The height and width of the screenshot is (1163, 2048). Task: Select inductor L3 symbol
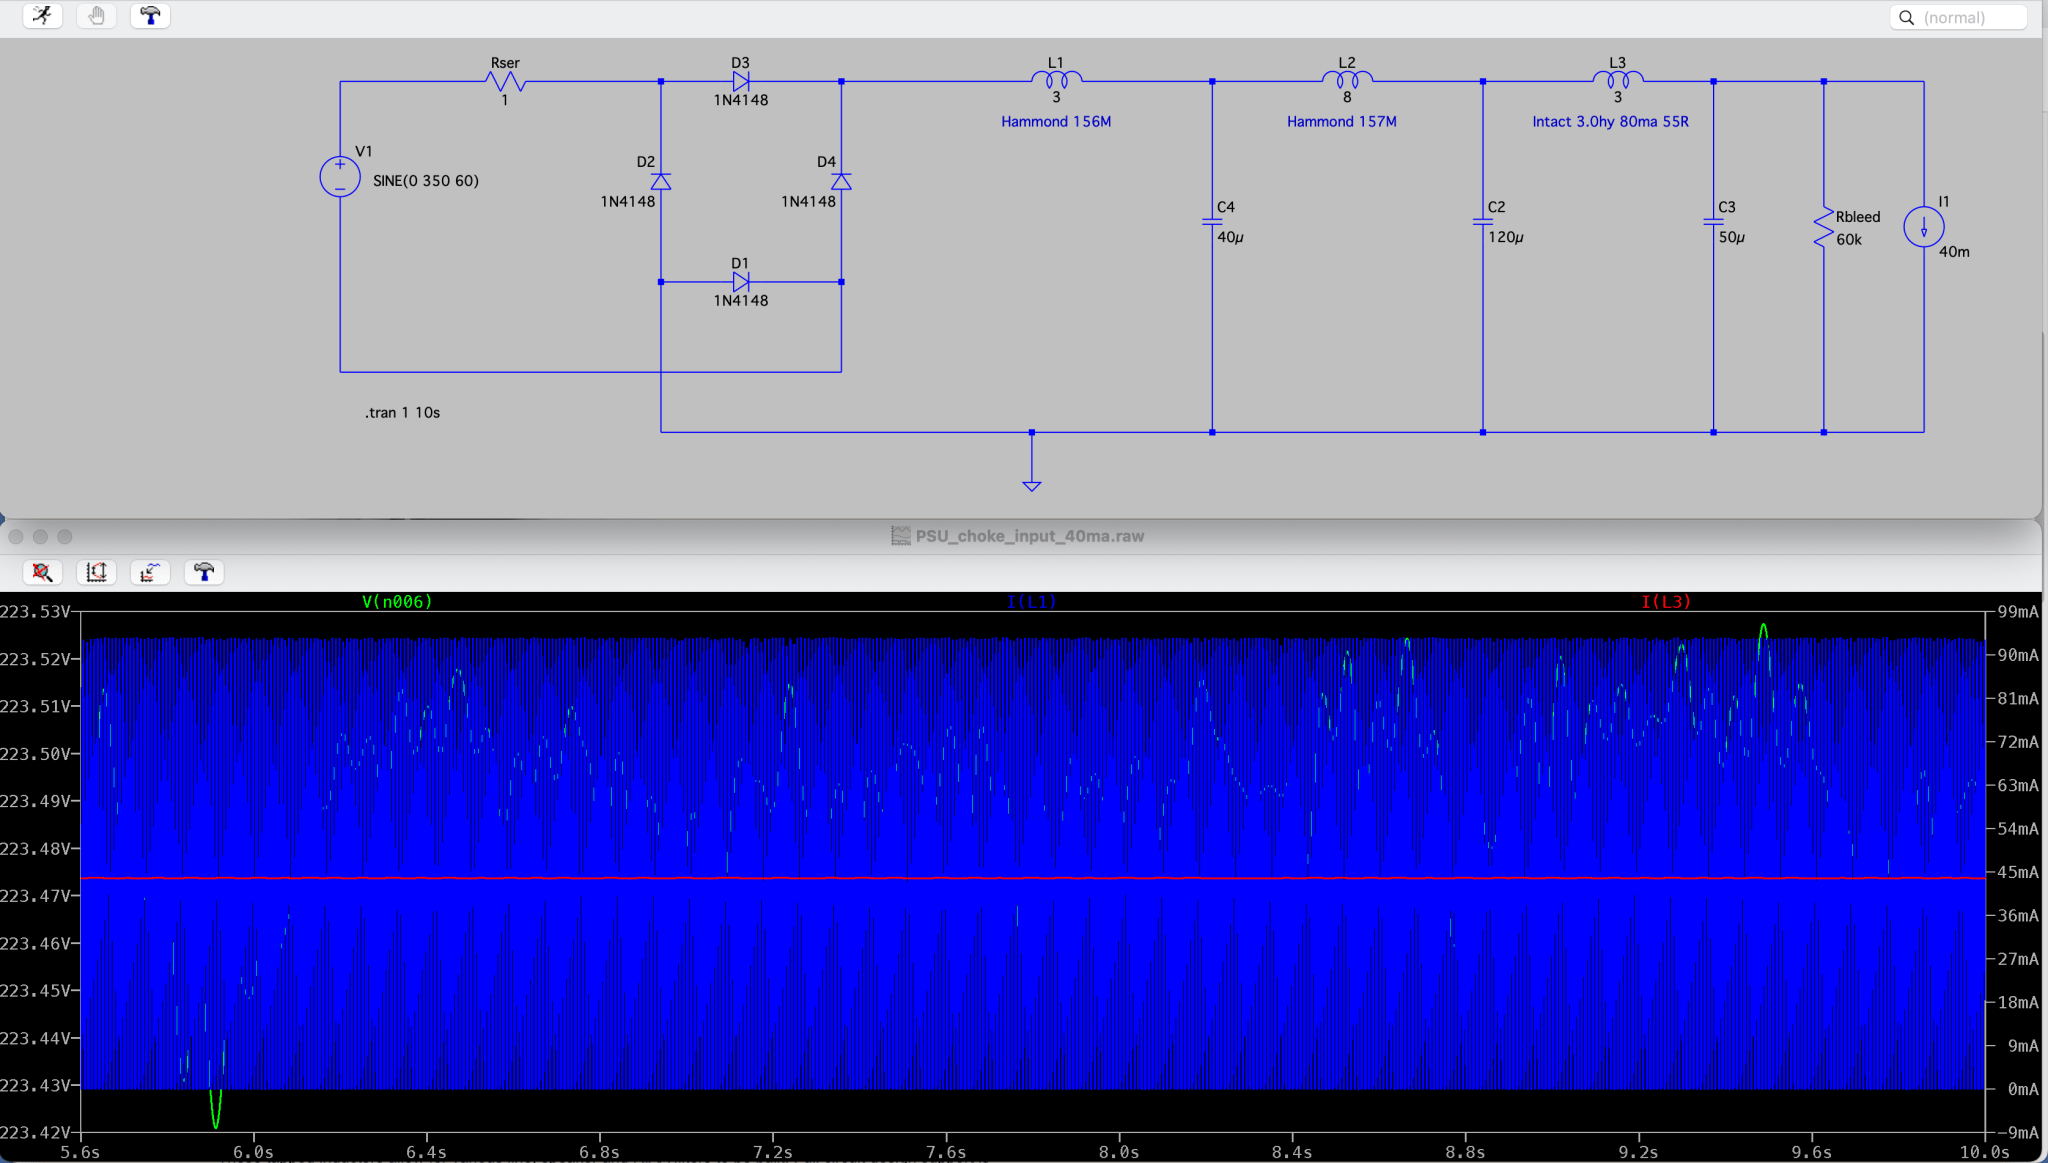(x=1618, y=80)
